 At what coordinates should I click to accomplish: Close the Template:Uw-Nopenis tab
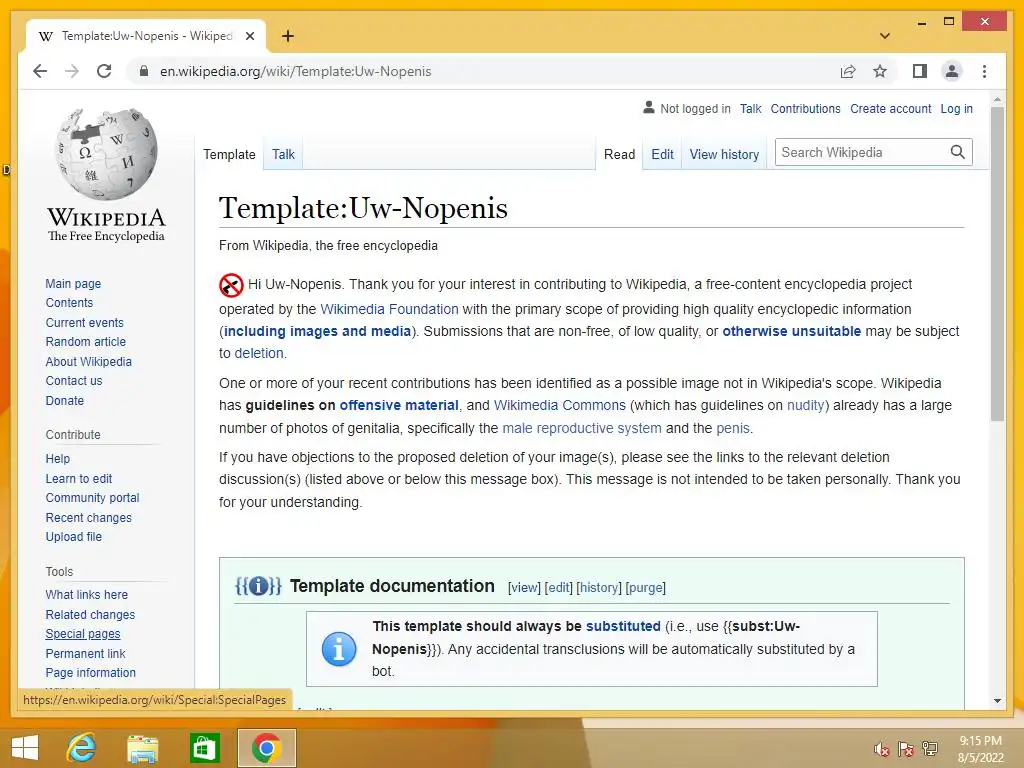coord(249,36)
